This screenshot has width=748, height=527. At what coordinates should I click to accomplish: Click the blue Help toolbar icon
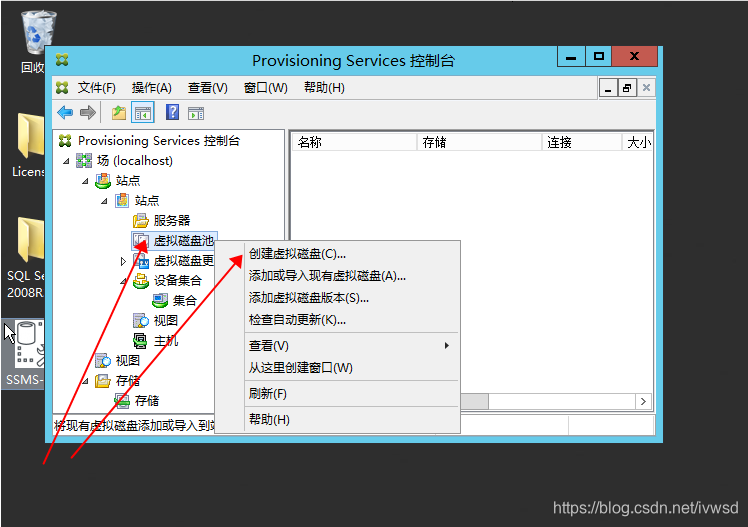pyautogui.click(x=172, y=113)
